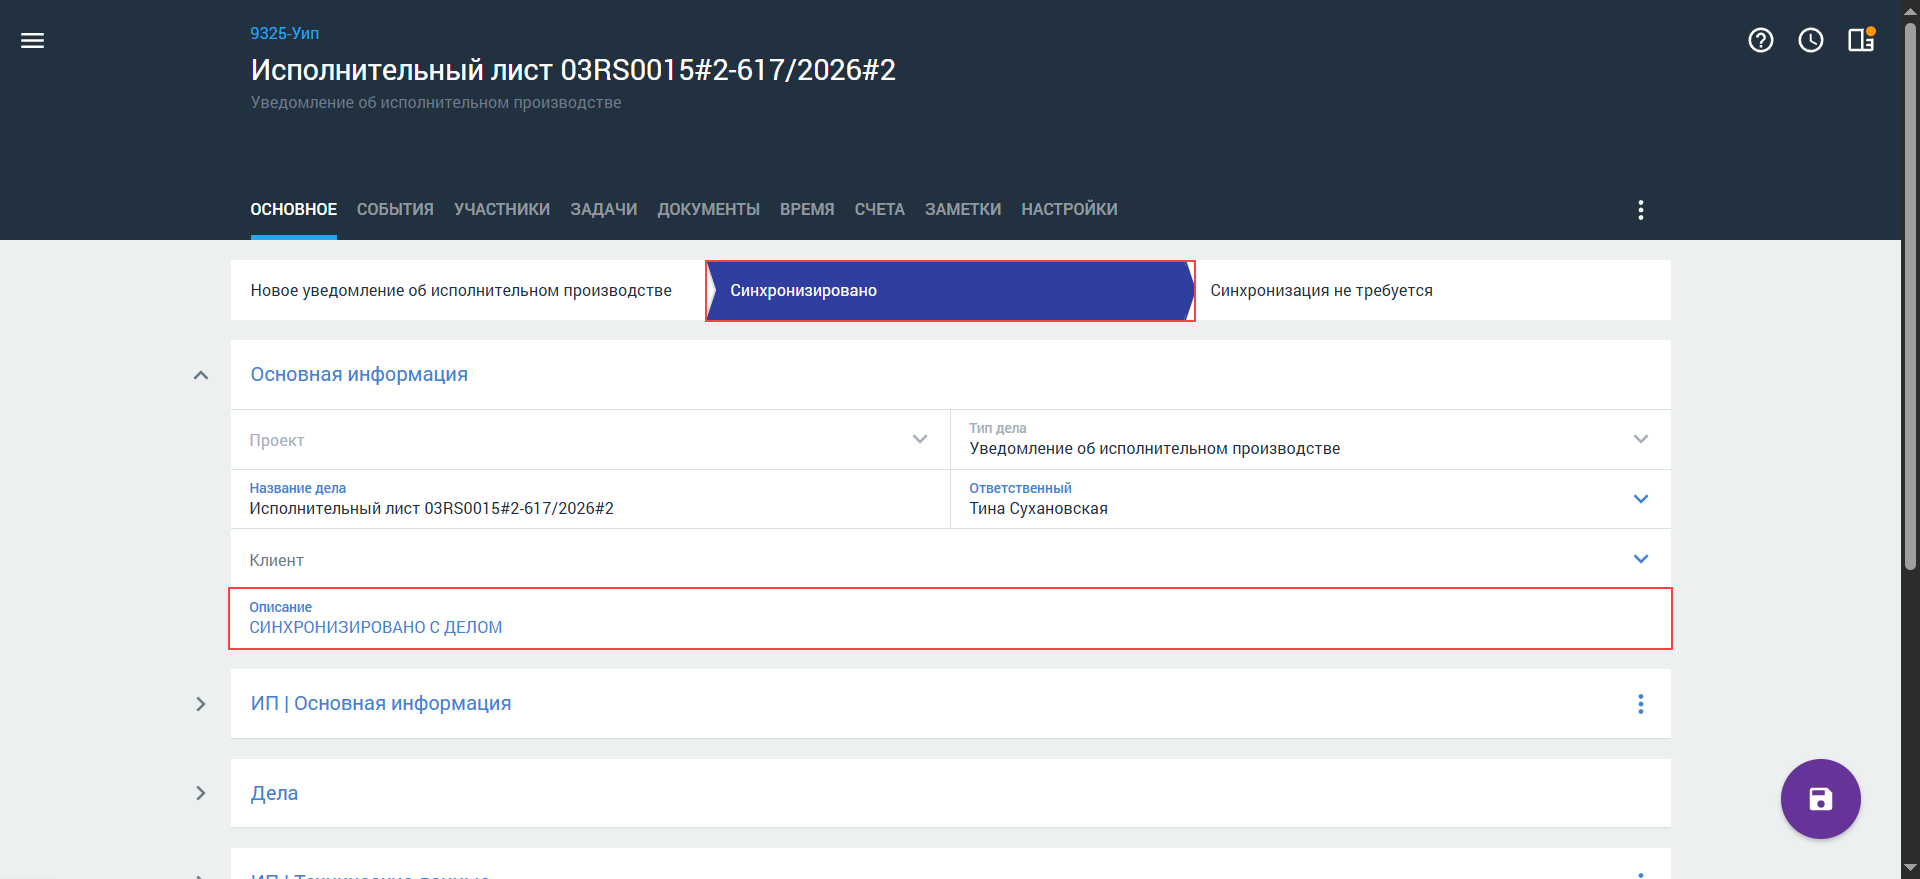Viewport: 1920px width, 879px height.
Task: Expand the Дела section
Action: pyautogui.click(x=201, y=793)
